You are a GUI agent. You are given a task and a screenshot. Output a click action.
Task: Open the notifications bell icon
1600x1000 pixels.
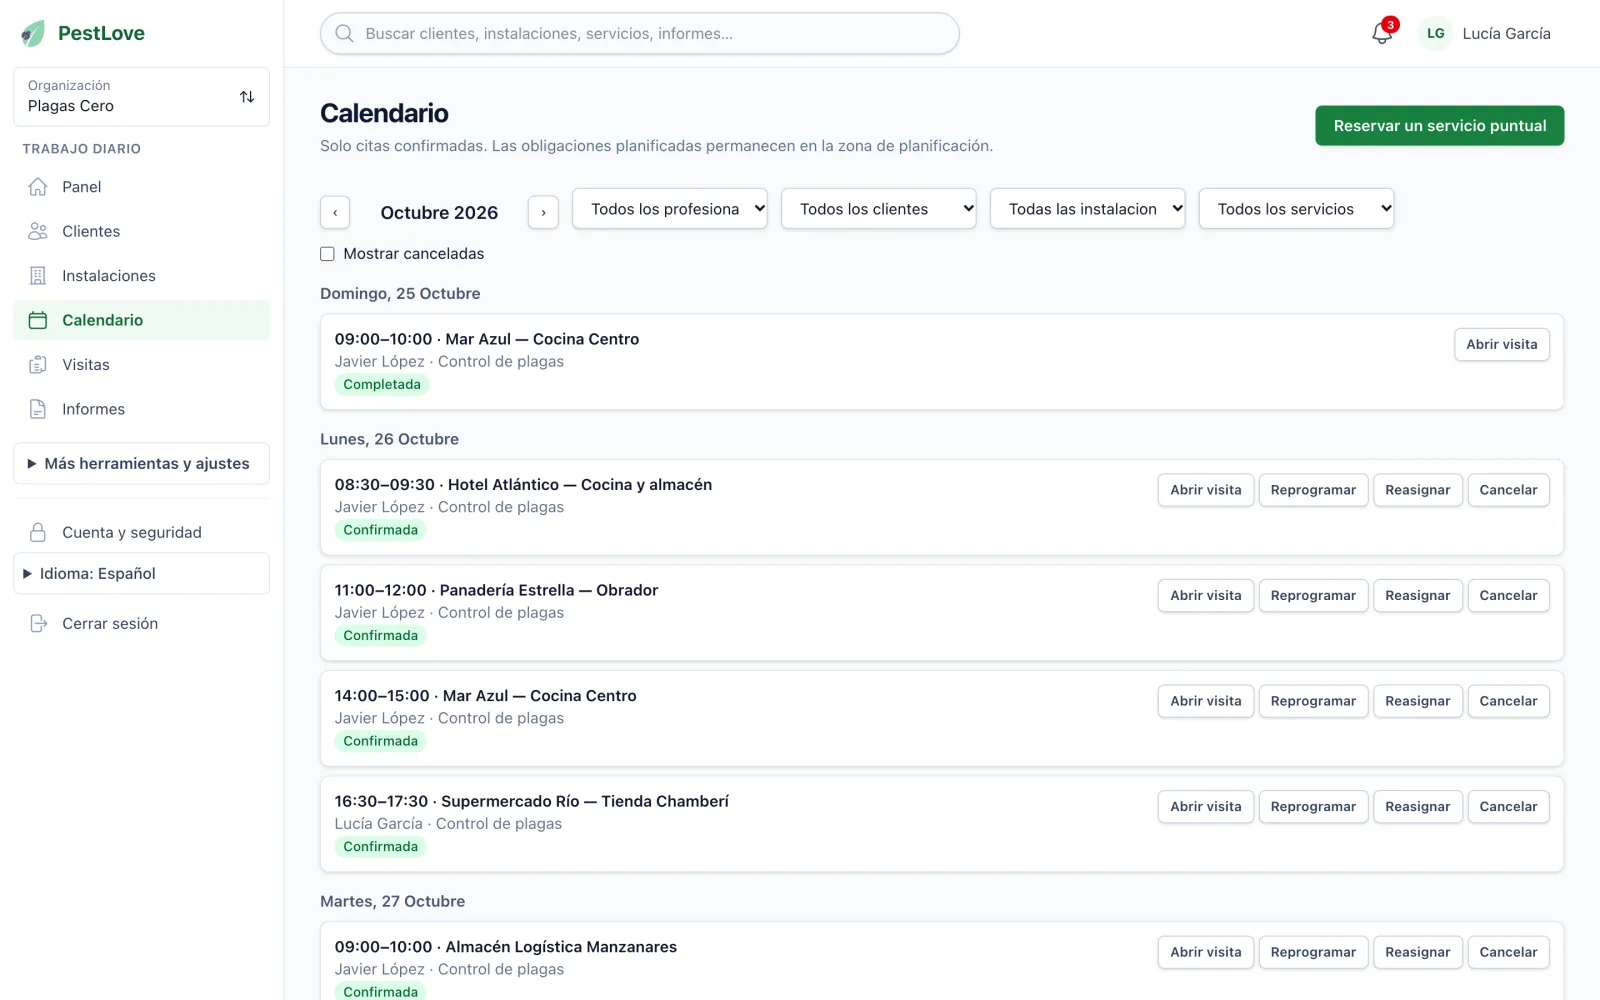[x=1382, y=33]
